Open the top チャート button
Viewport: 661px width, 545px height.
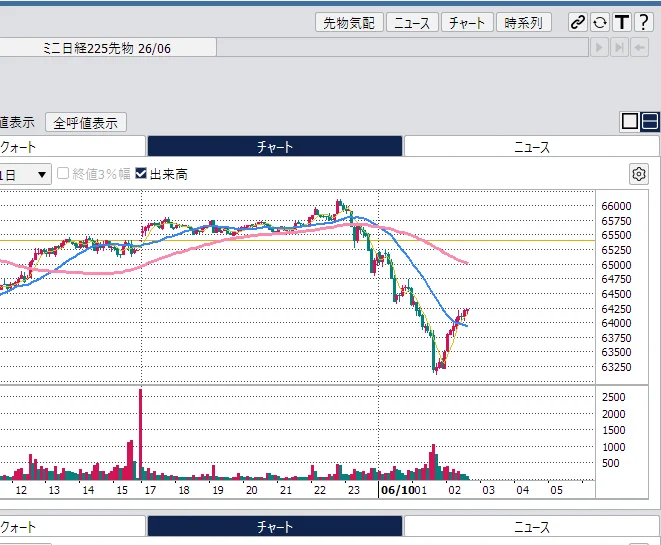(467, 22)
